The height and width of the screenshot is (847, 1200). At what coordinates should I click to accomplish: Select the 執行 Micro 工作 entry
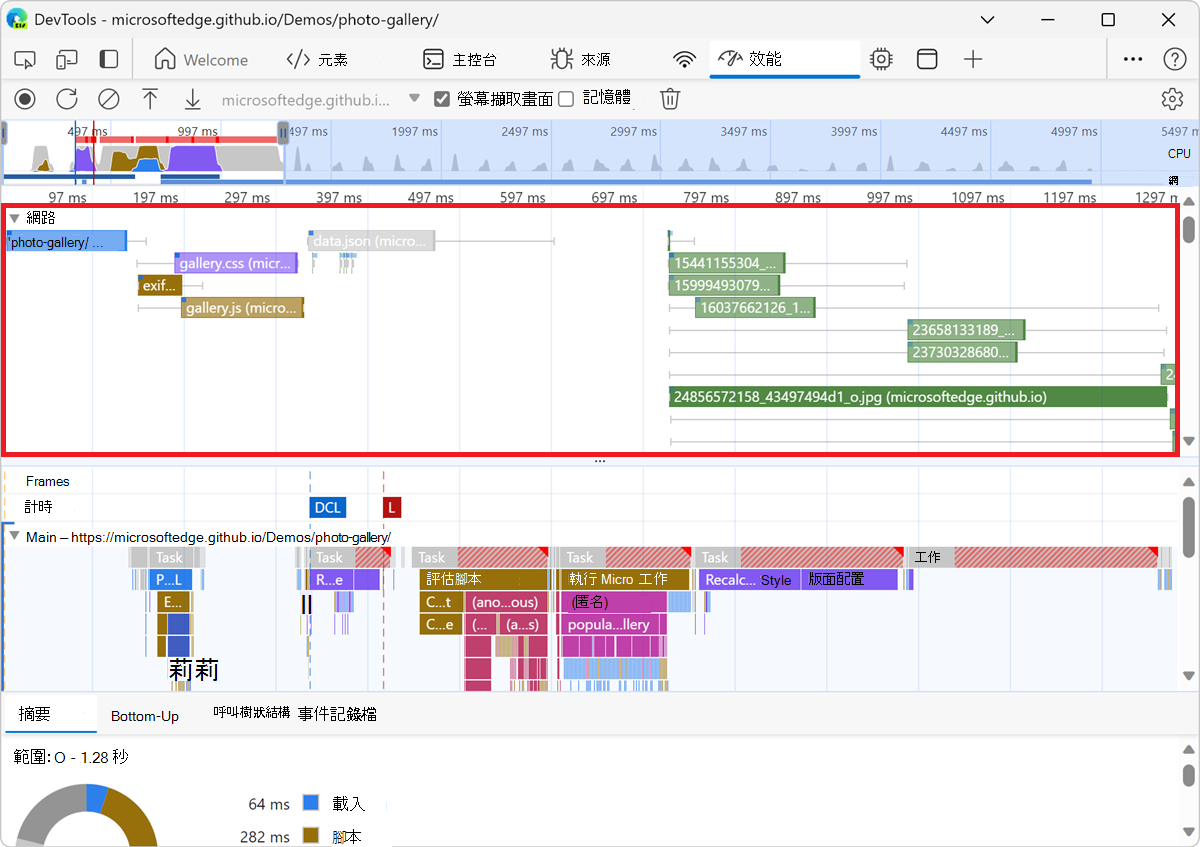625,579
